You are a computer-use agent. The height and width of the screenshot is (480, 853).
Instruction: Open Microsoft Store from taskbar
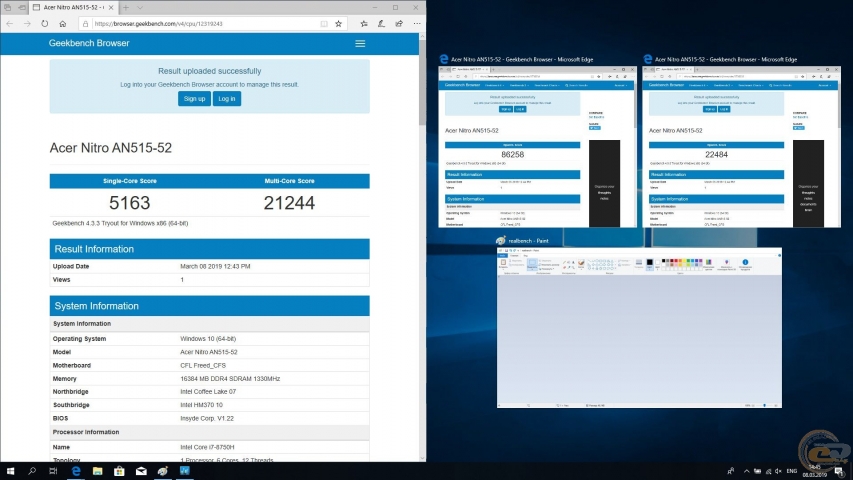pyautogui.click(x=119, y=471)
